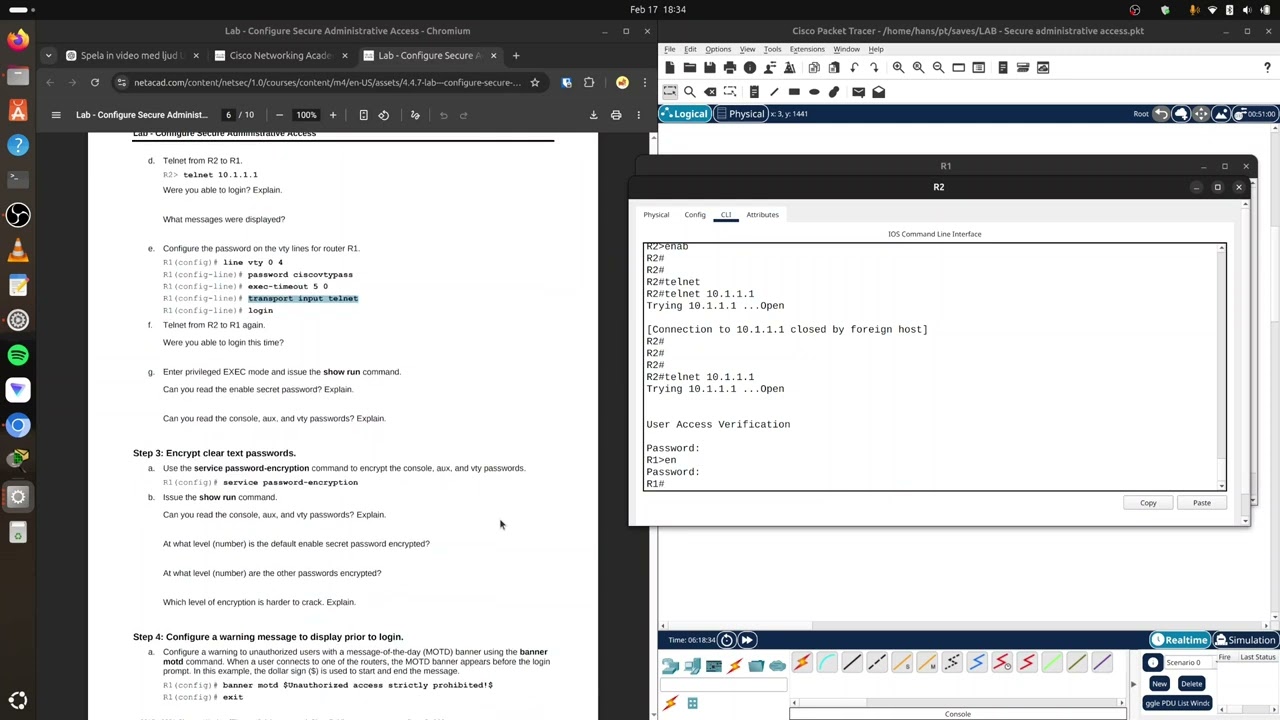
Task: Choose Serial DCE red cable with clock
Action: coord(1002,662)
